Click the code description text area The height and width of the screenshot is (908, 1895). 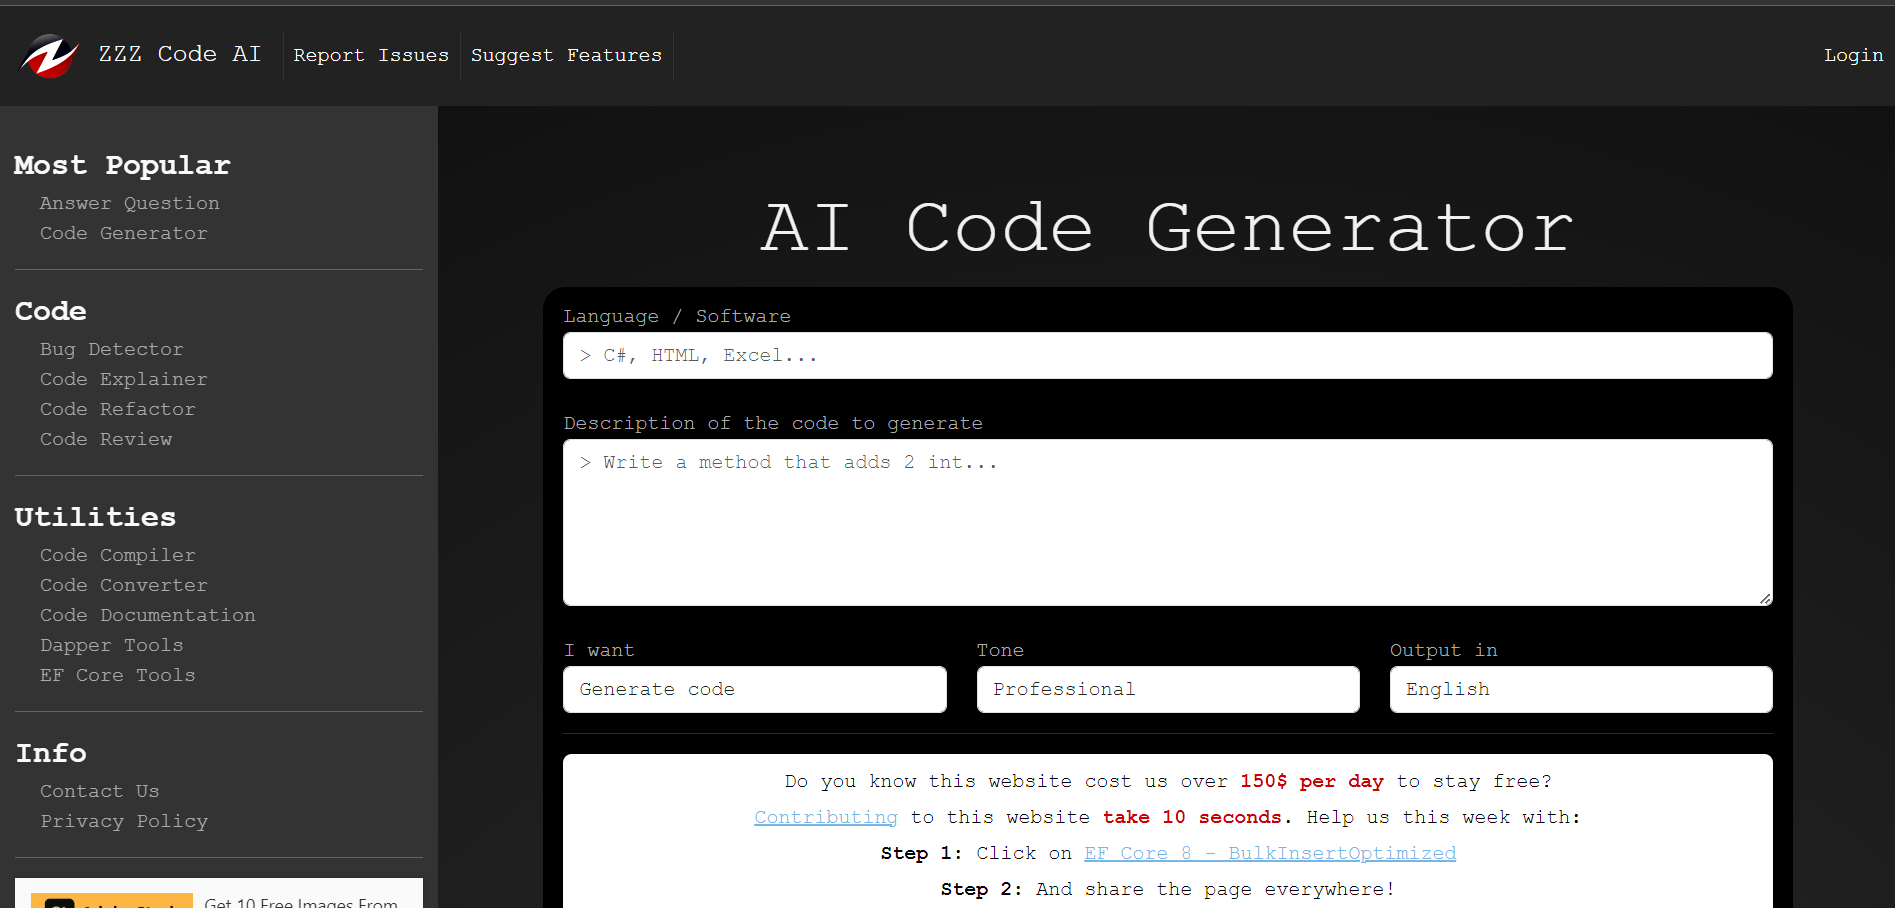pos(1167,520)
